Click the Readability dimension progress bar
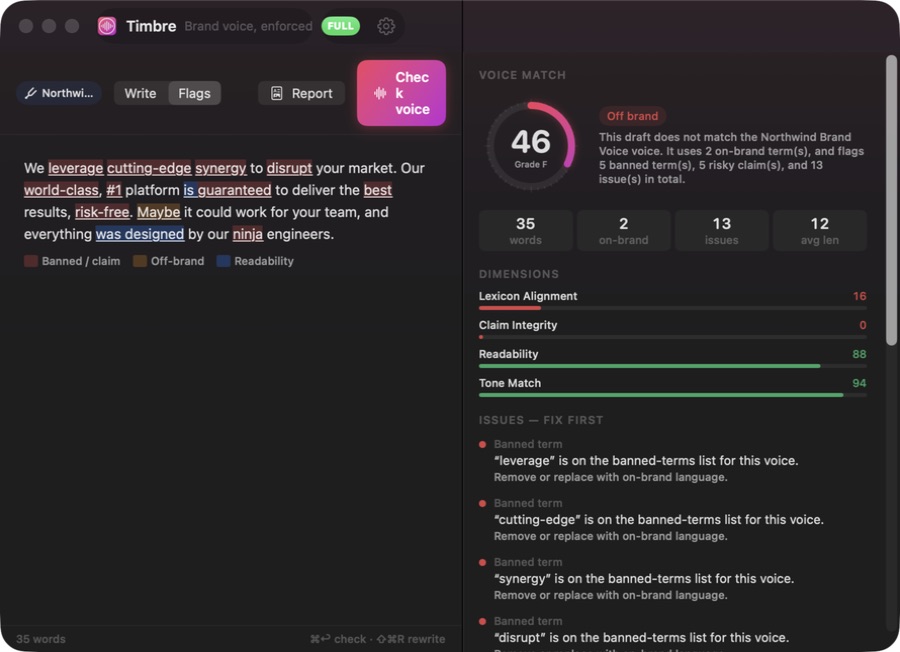Viewport: 900px width, 652px height. click(x=673, y=366)
